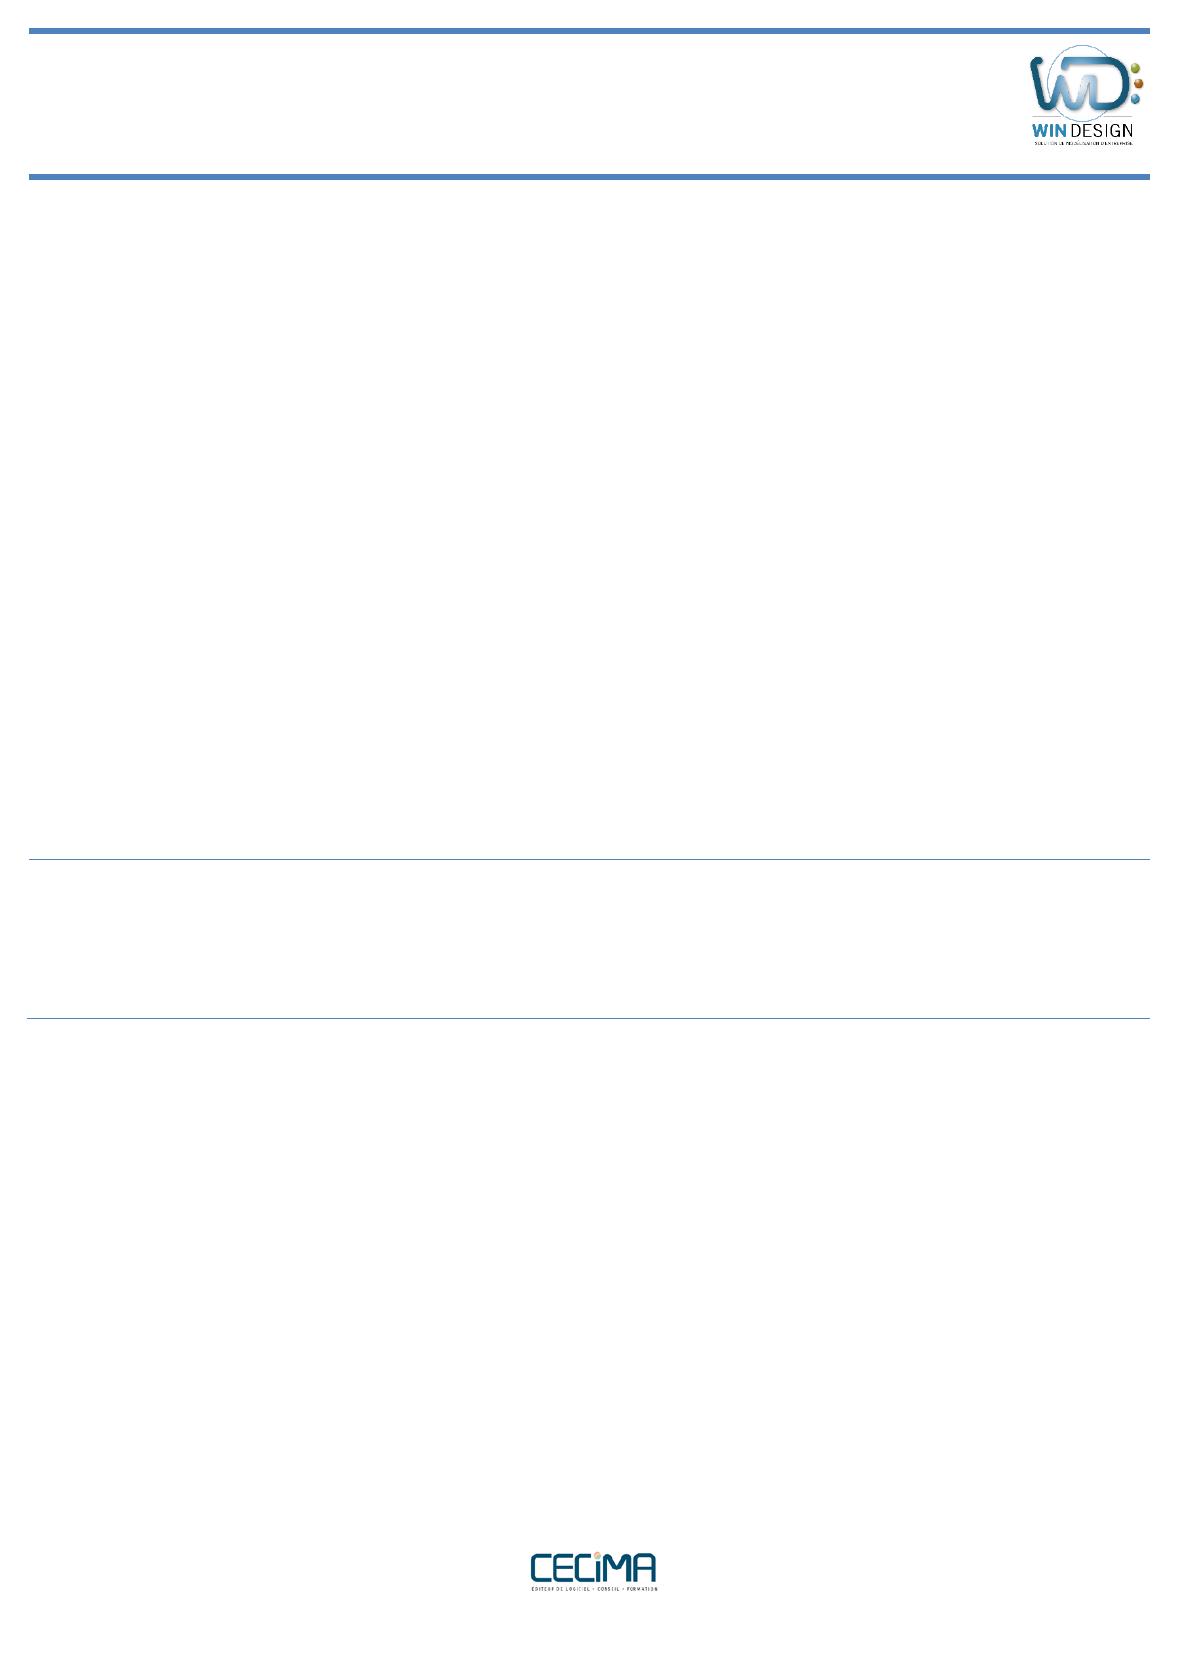Image resolution: width=1187 pixels, height=1679 pixels.
Task: Click the small tagline beneath WIN DESIGN
Action: coord(1083,143)
